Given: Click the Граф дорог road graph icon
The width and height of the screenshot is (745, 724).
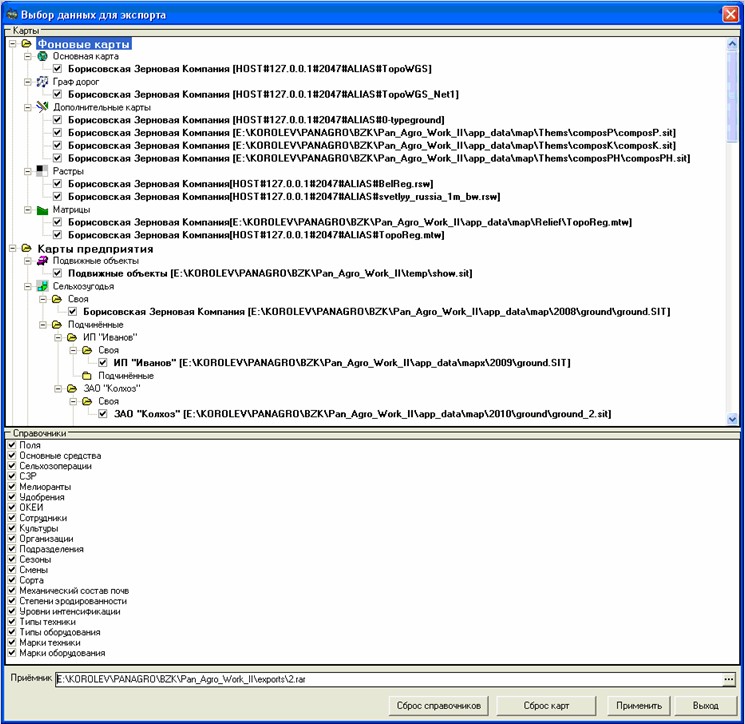Looking at the screenshot, I should [42, 81].
